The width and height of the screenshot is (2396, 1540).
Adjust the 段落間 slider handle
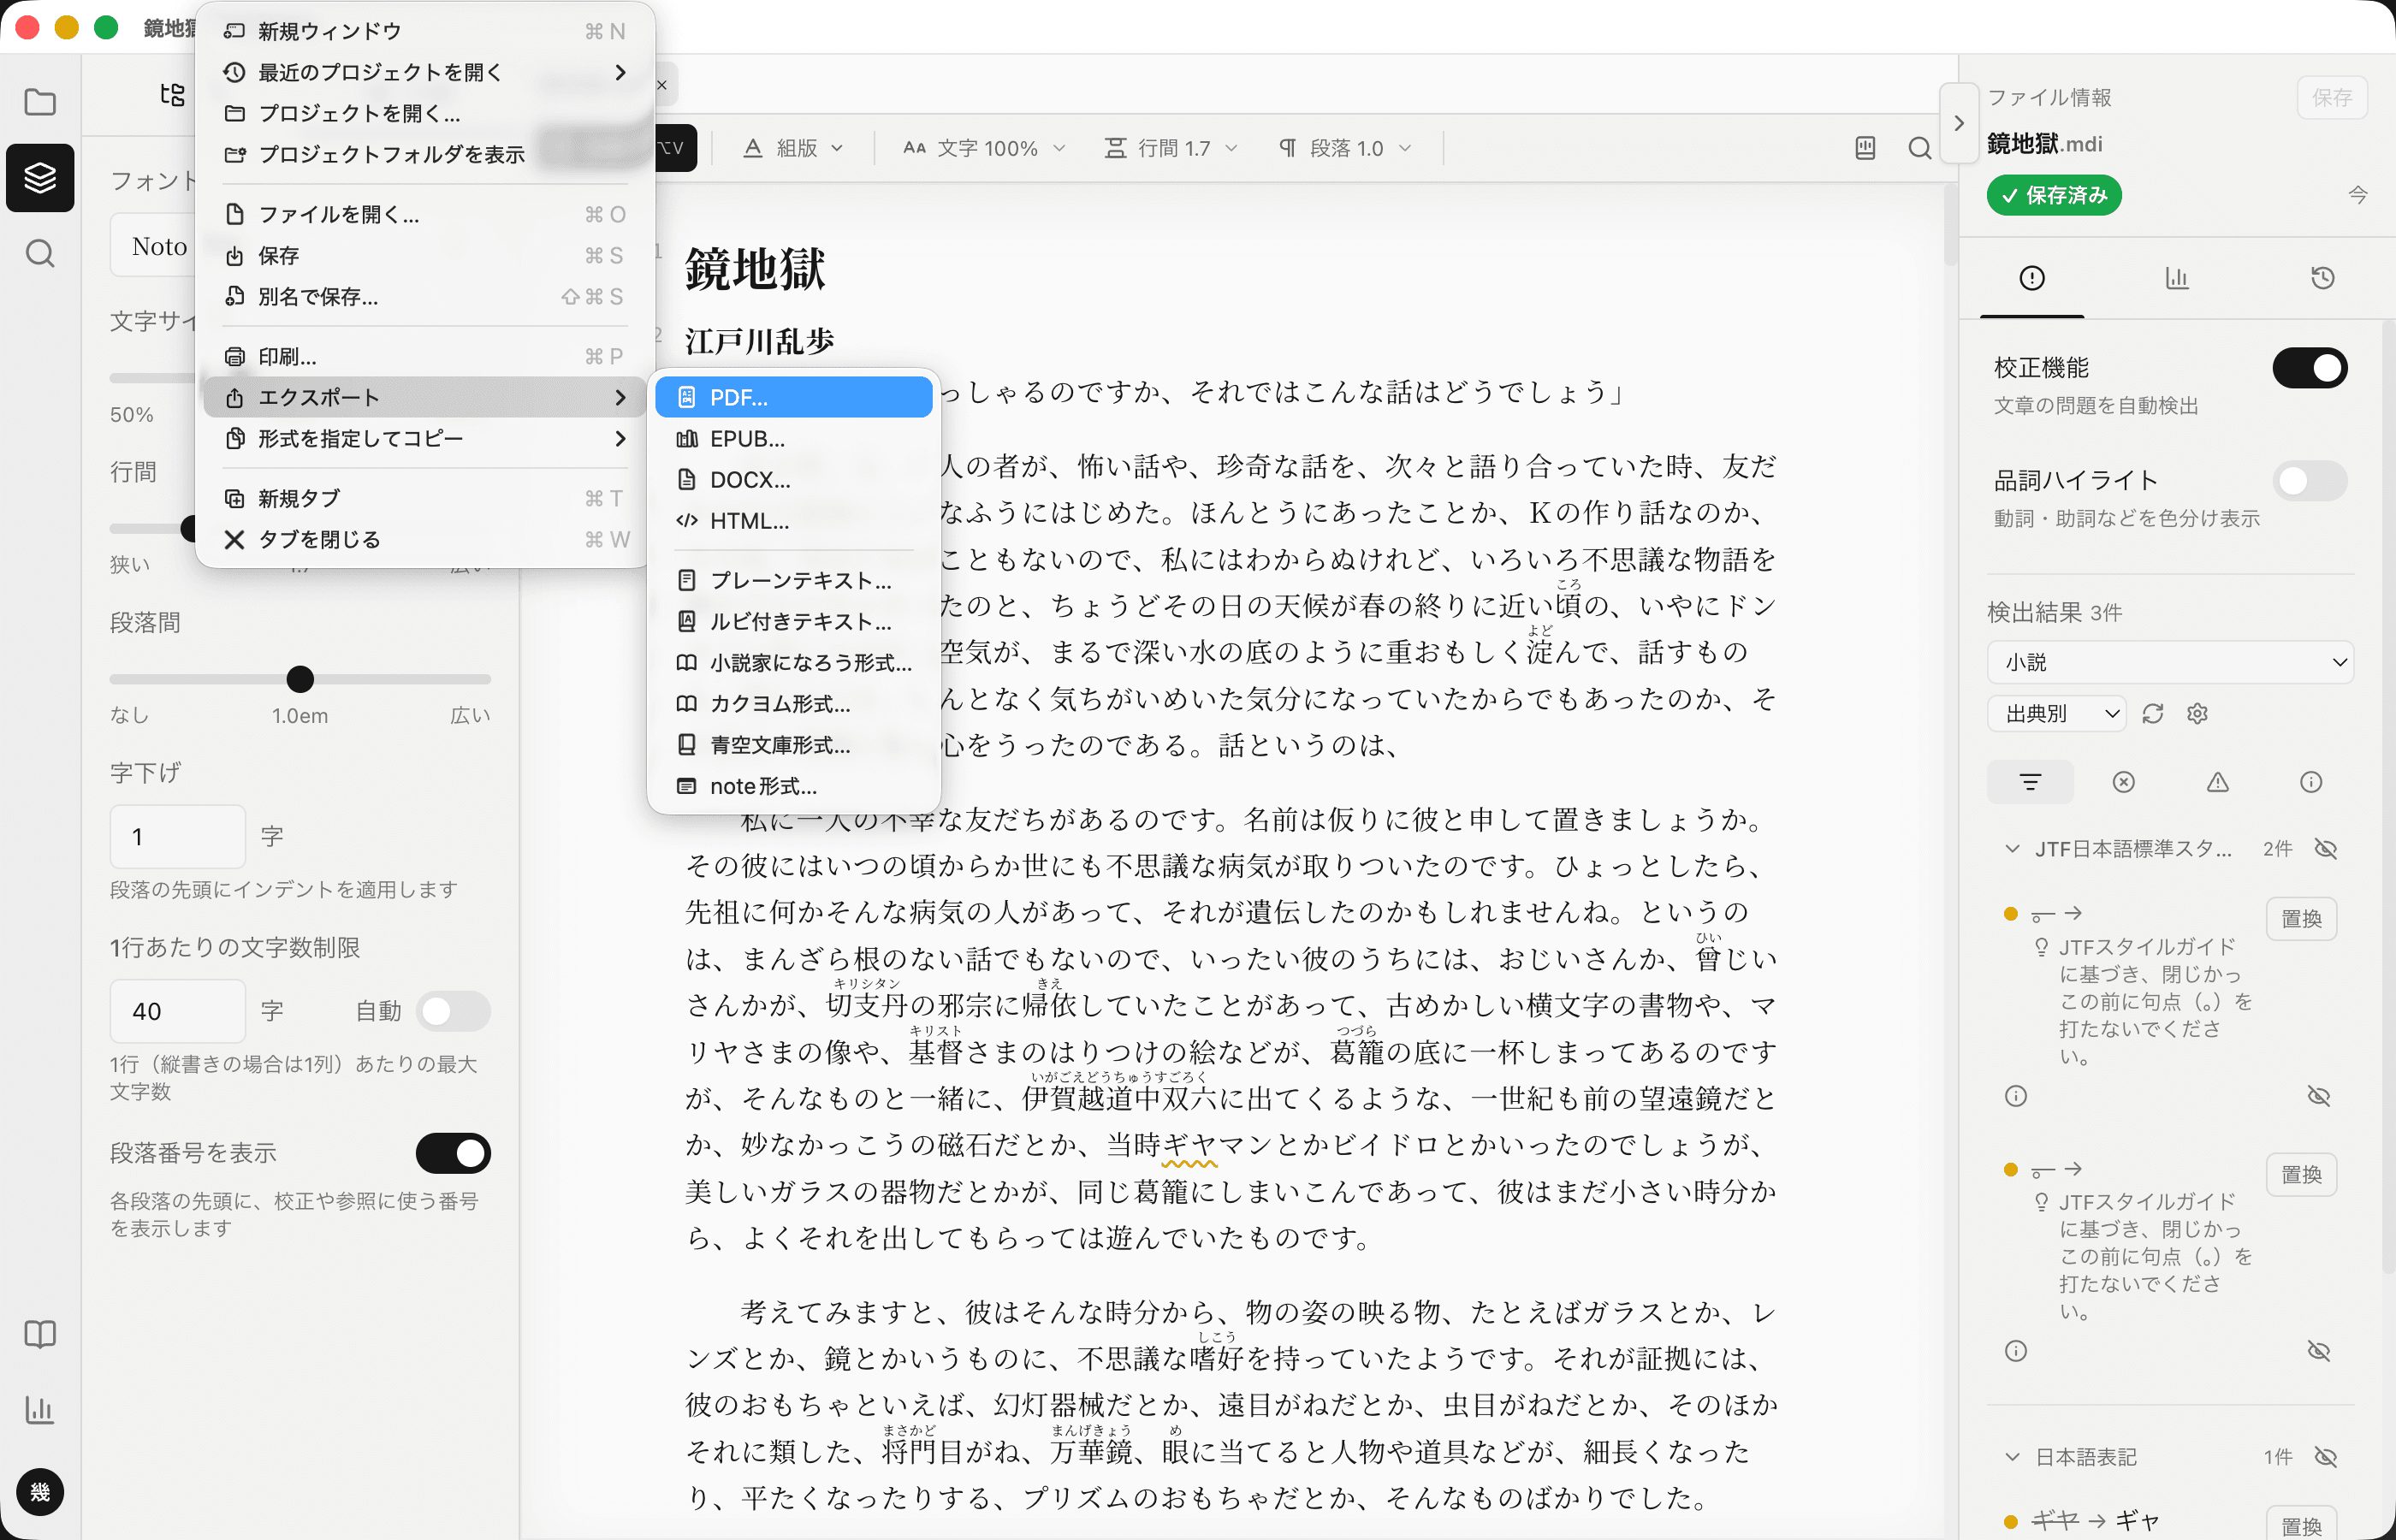300,679
